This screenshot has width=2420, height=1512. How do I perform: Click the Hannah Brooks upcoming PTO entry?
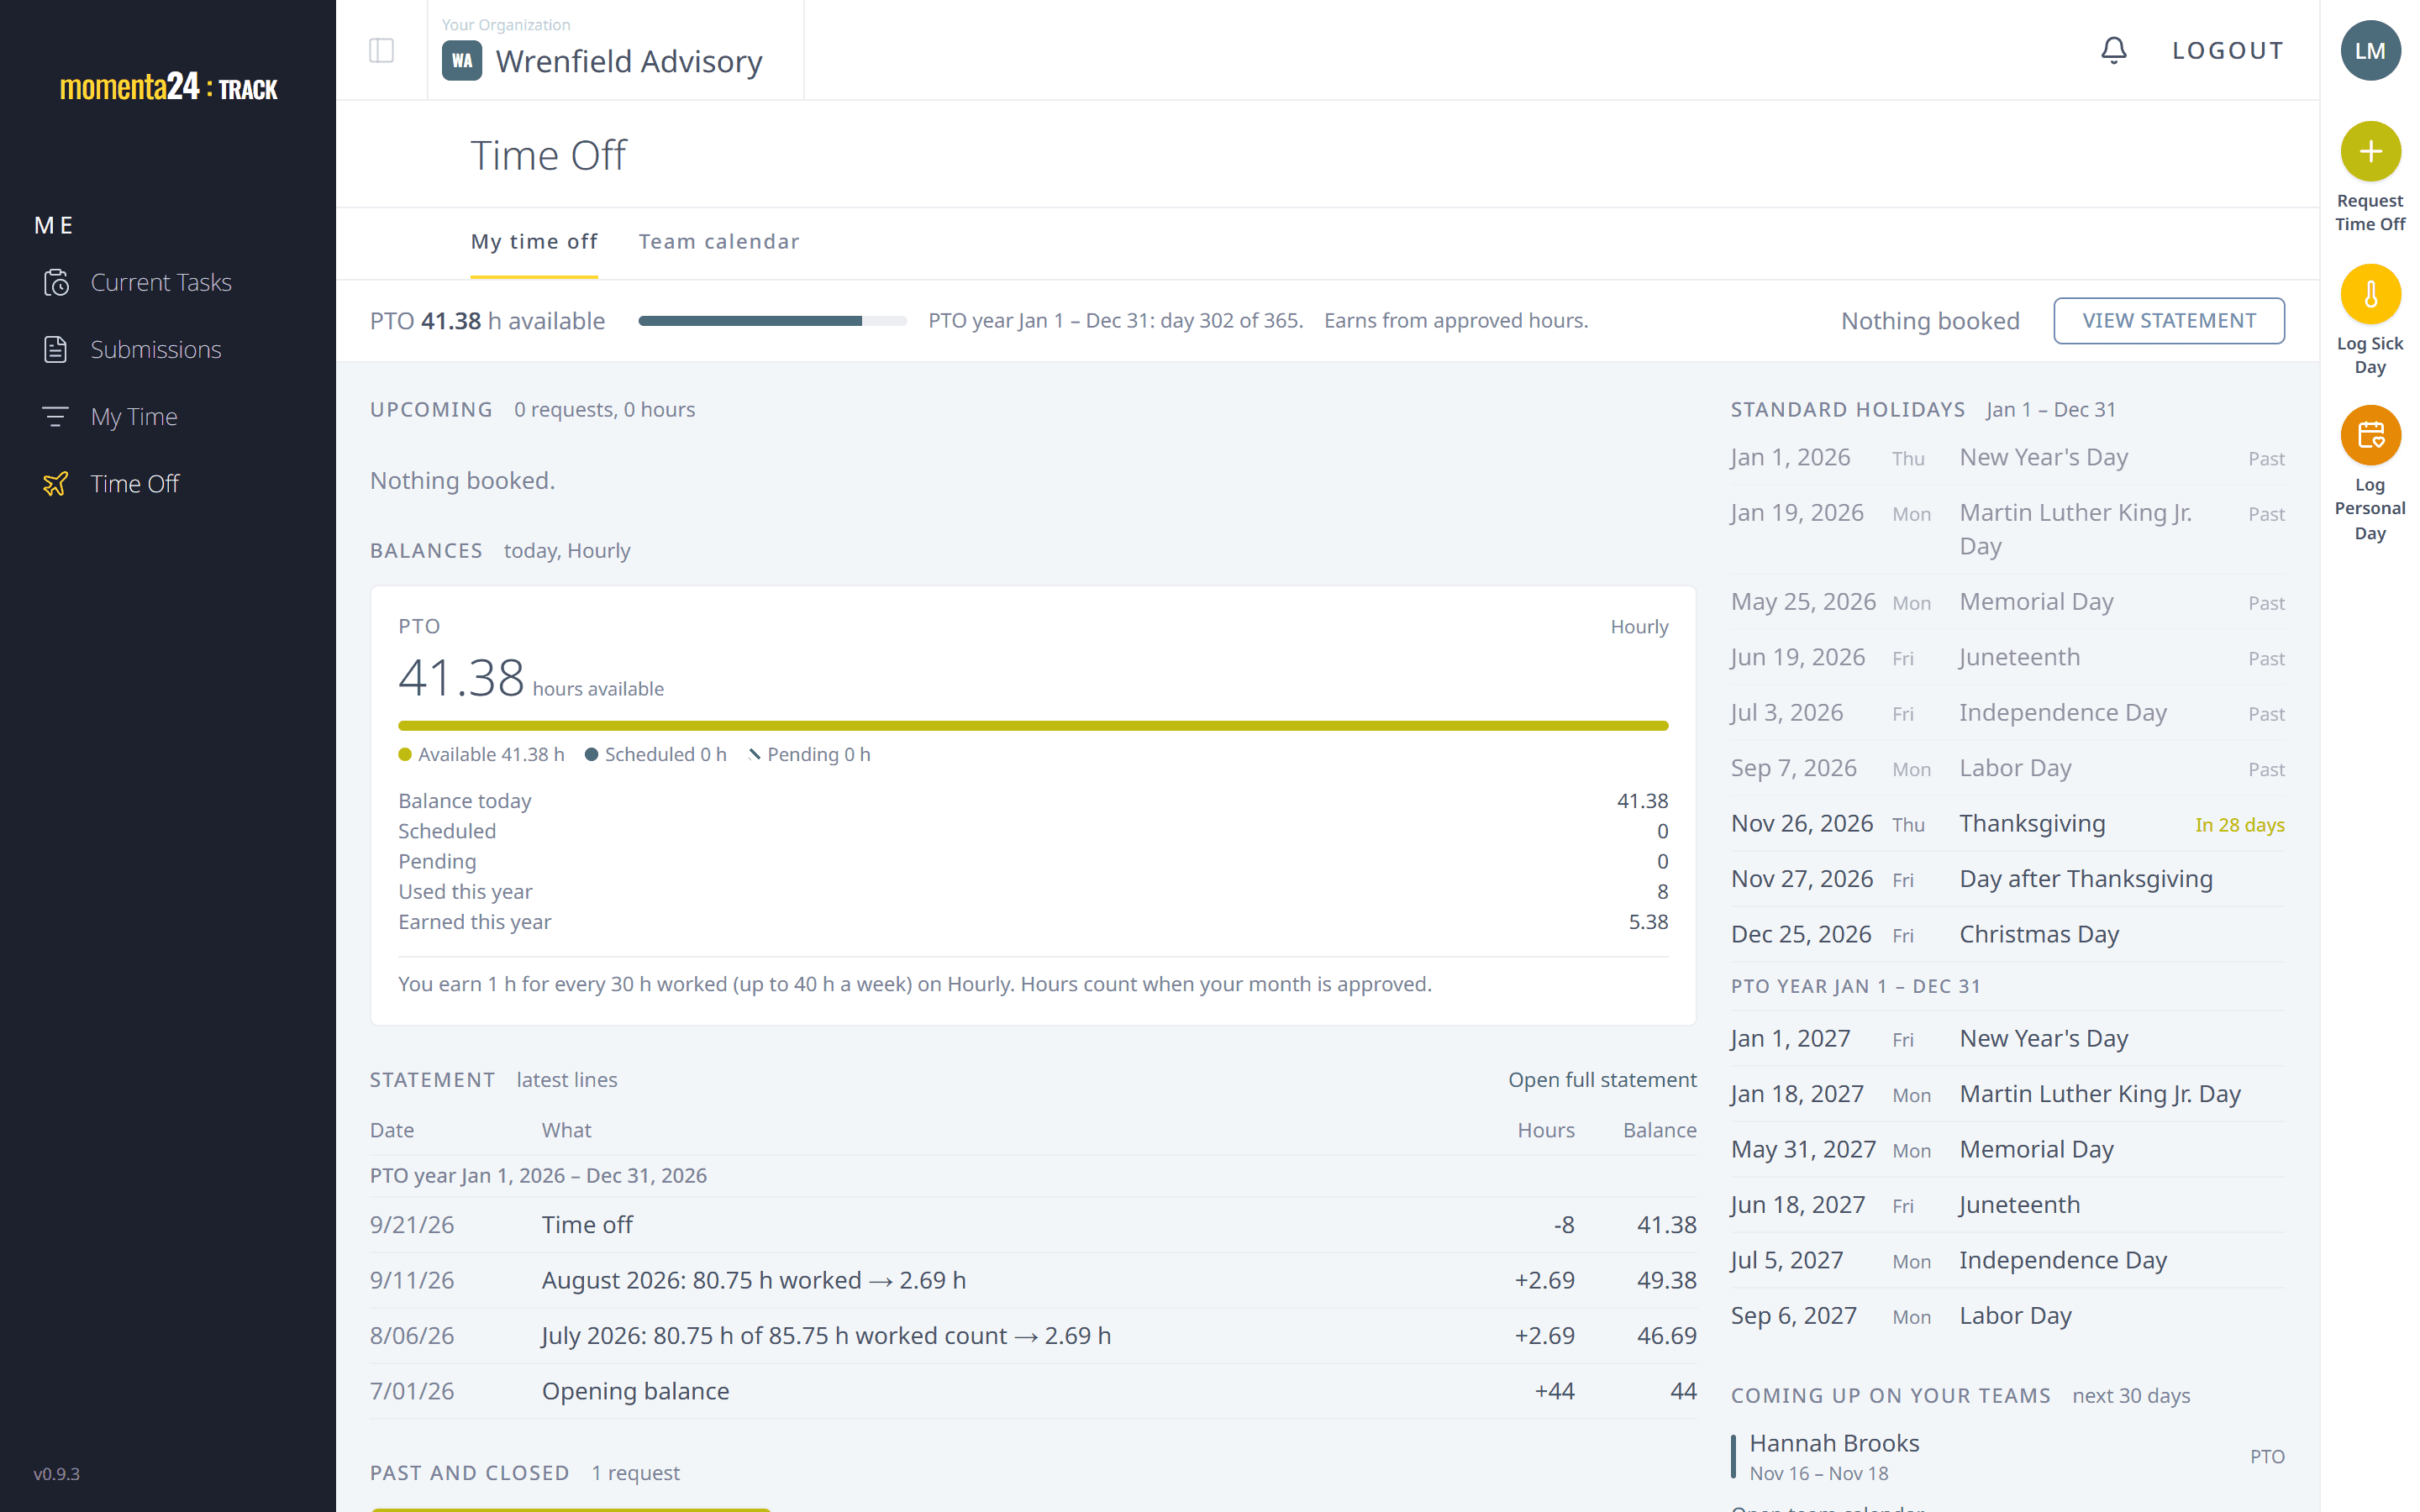tap(2008, 1457)
